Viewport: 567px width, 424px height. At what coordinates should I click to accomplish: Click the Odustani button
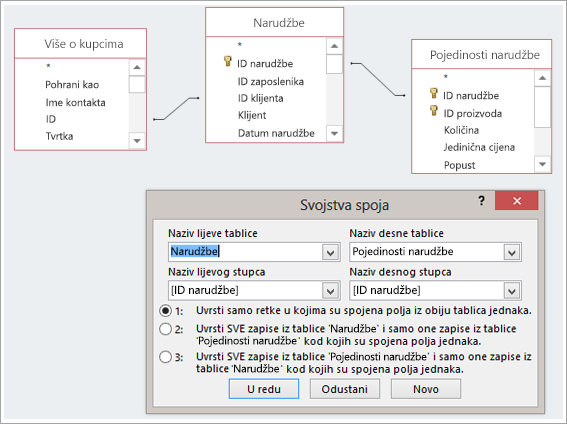(x=345, y=389)
